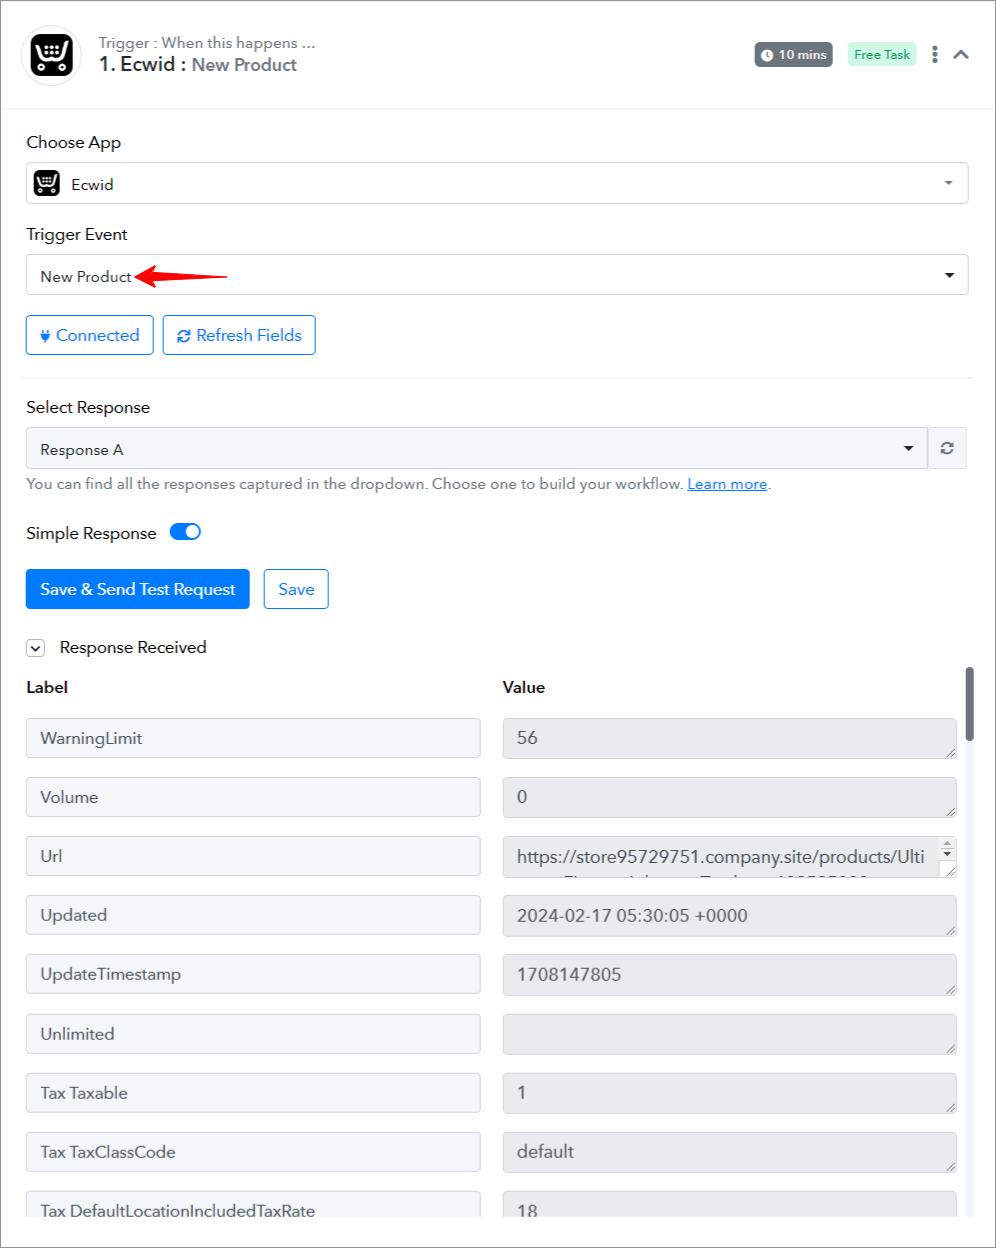
Task: Click the Url value stepper arrows
Action: (x=947, y=849)
